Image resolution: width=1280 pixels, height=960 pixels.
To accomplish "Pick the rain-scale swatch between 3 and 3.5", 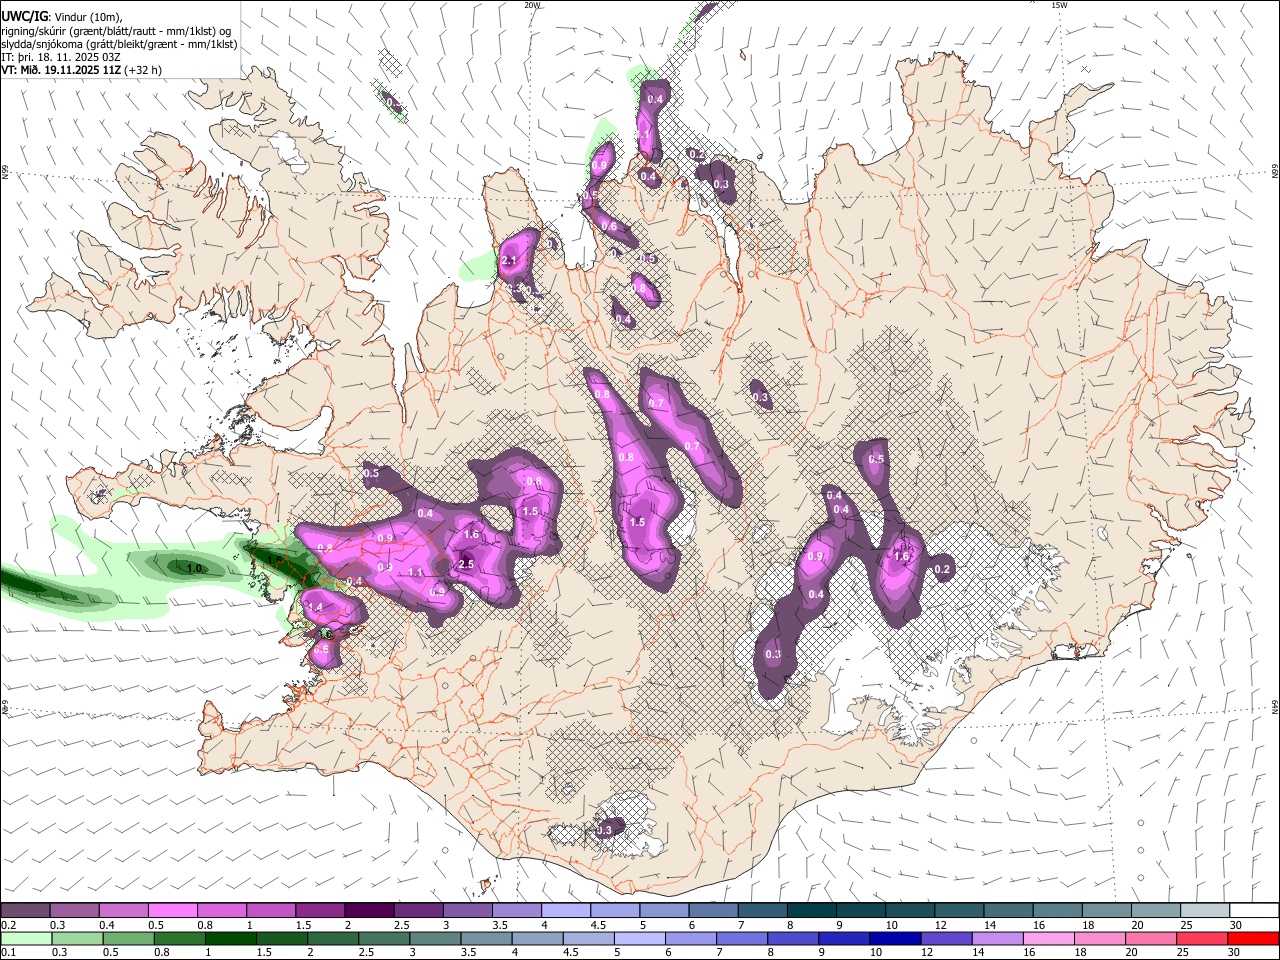I will click(x=435, y=939).
